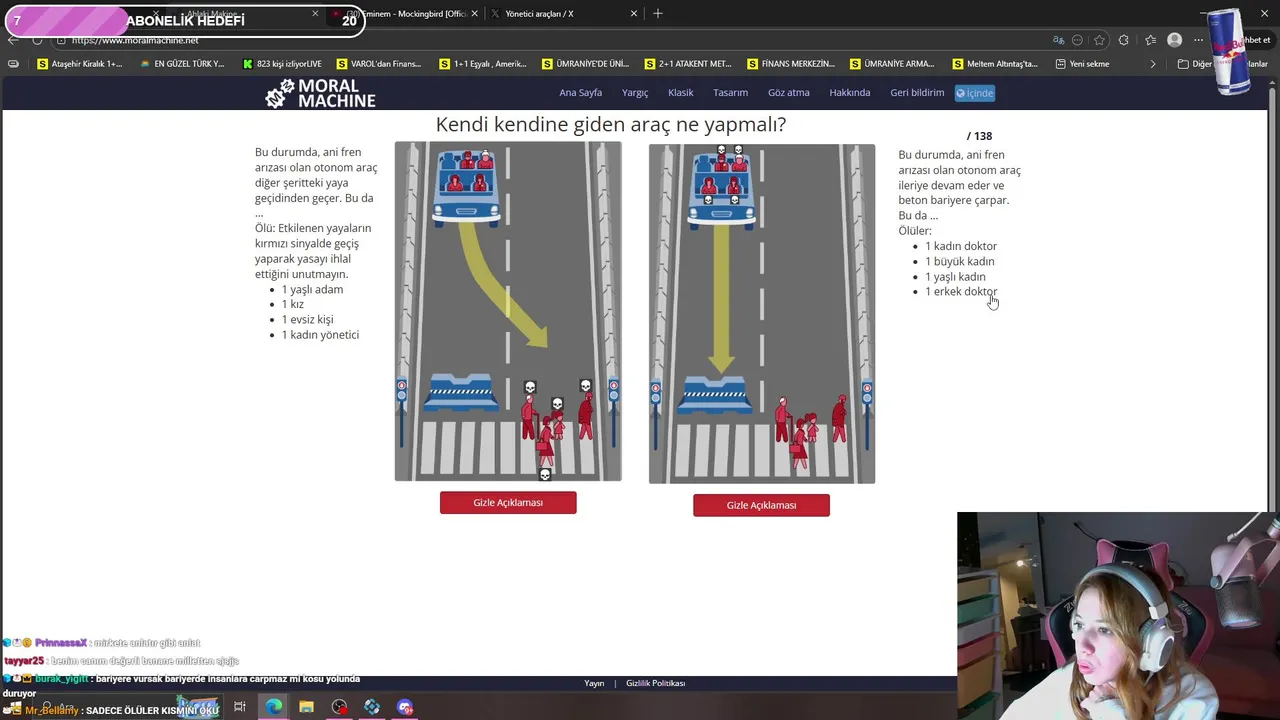Open Geri bildirim menu item
This screenshot has height=720, width=1280.
click(x=917, y=93)
